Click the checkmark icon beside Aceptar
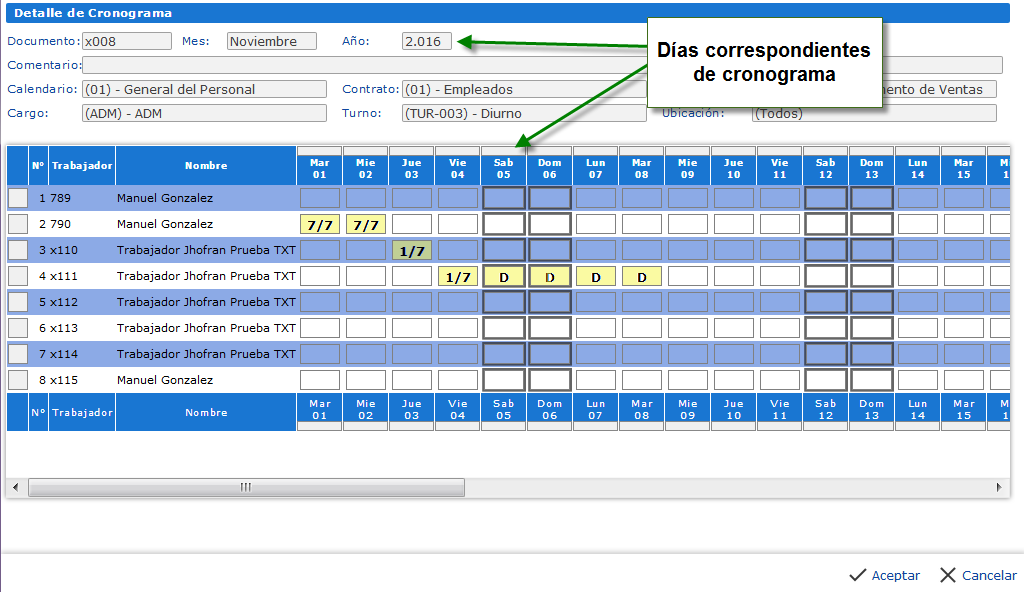This screenshot has width=1024, height=592. point(857,575)
